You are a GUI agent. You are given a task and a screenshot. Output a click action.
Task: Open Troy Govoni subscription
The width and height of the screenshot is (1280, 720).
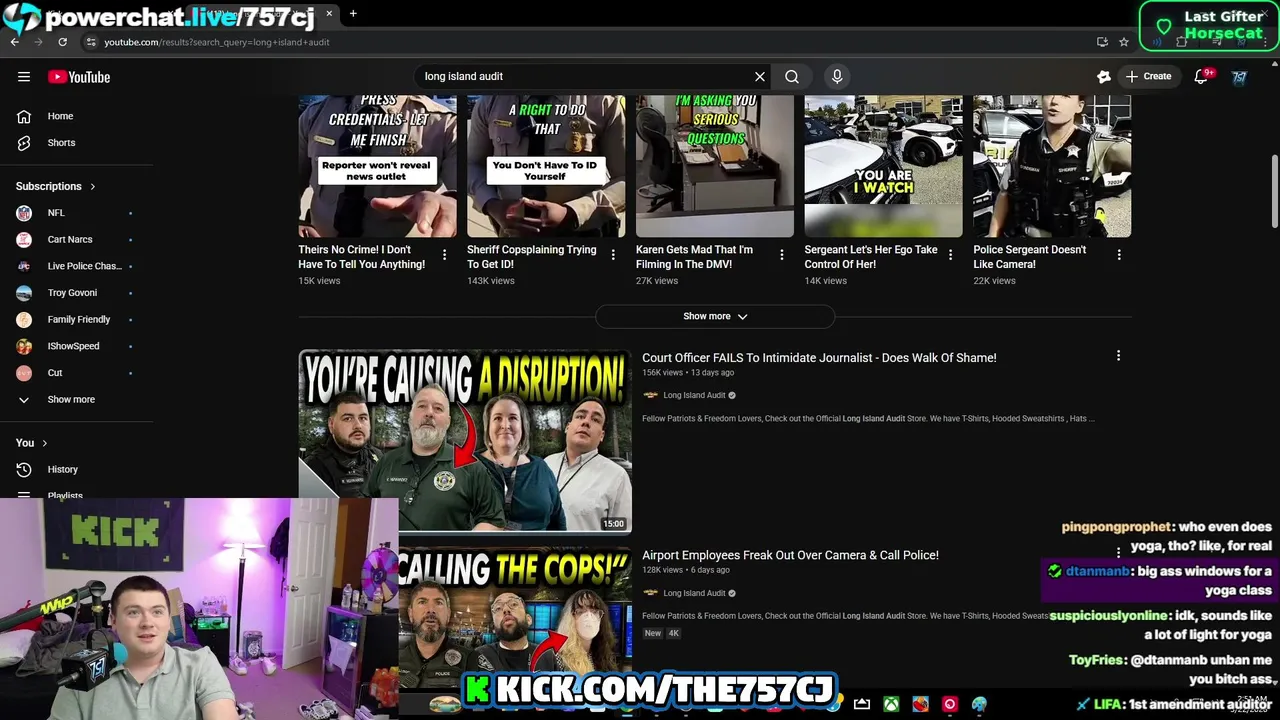[x=72, y=293]
